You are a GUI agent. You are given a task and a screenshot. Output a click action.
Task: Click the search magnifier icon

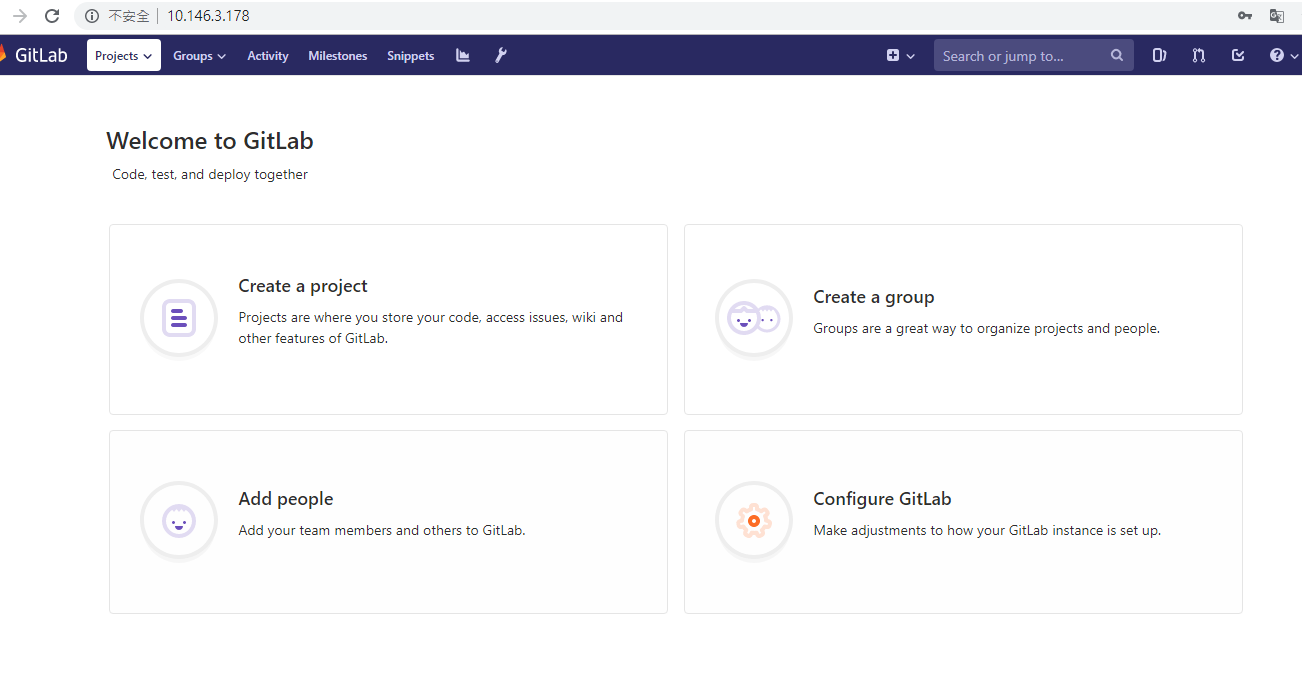[1117, 56]
